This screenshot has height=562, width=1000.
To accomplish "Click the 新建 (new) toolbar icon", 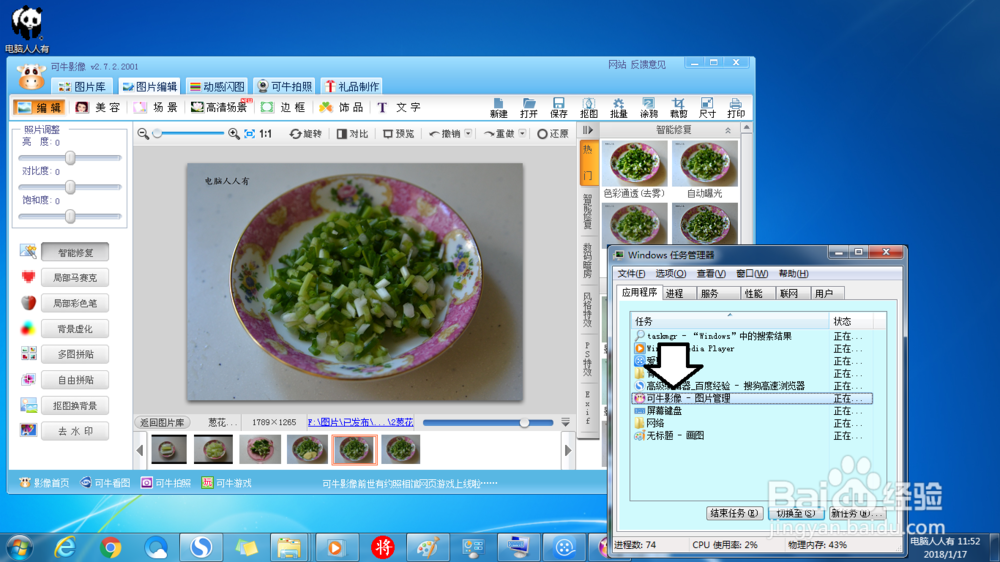I will 498,108.
